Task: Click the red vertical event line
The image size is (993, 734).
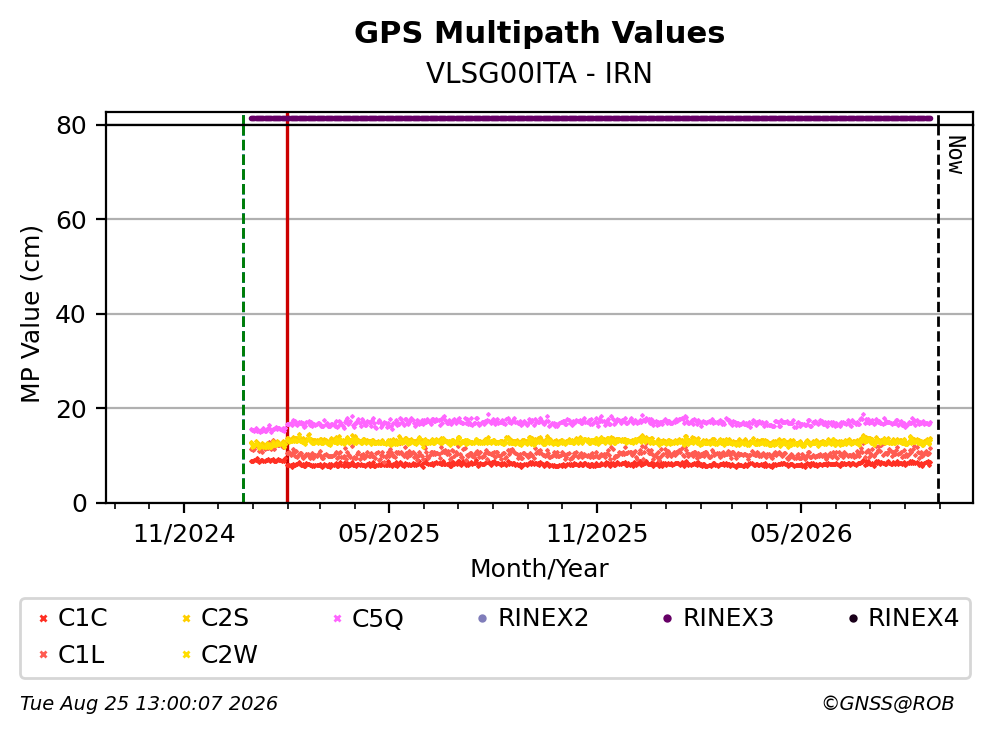Action: 288,308
